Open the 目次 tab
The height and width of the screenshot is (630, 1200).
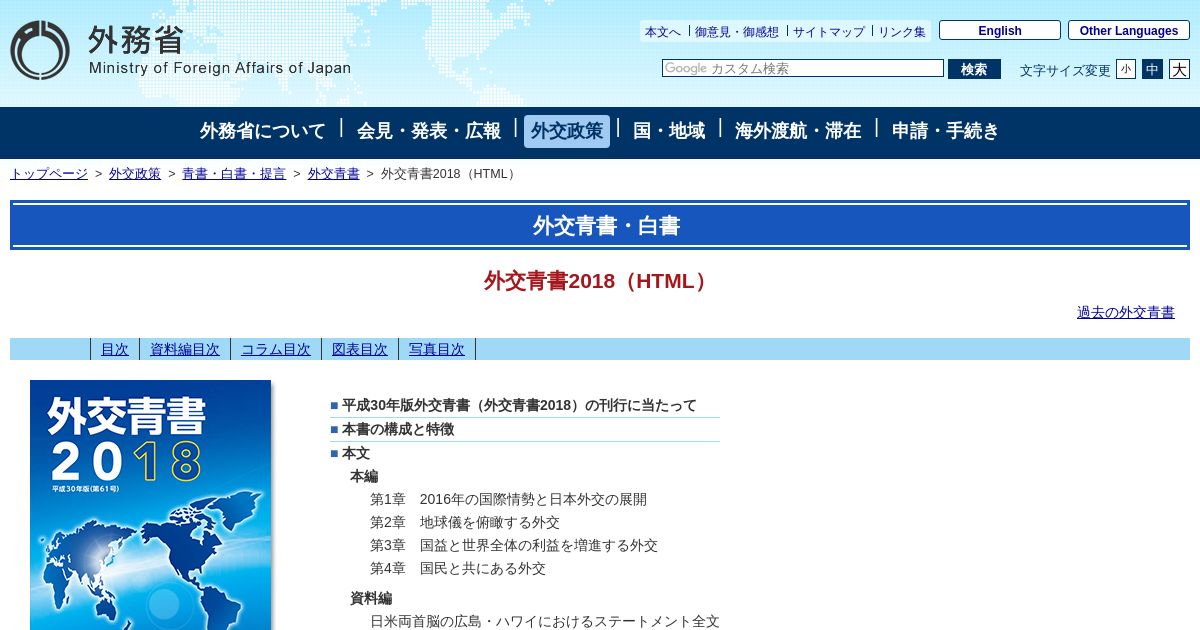[x=115, y=349]
